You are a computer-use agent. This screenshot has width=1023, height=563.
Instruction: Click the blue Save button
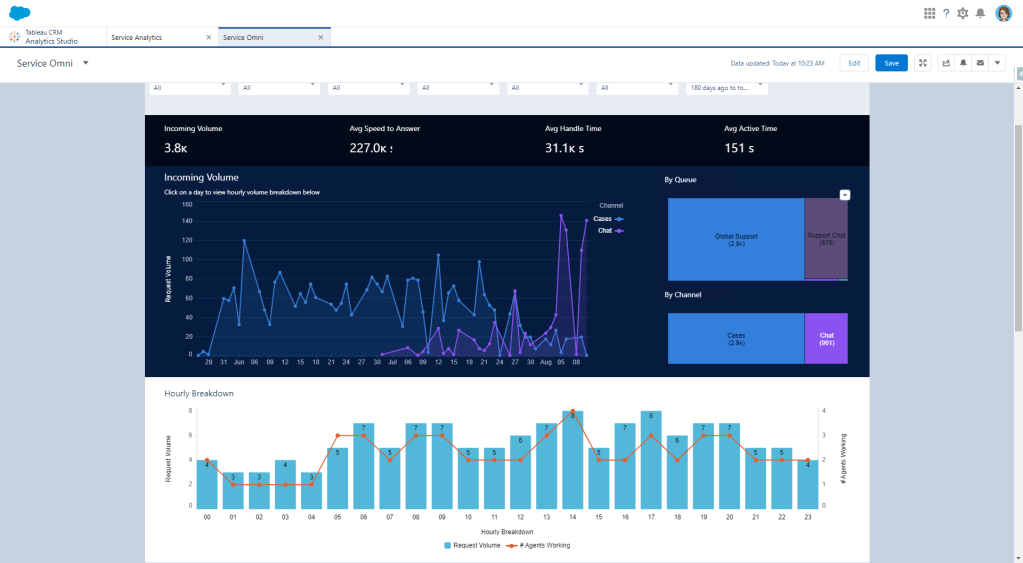pos(891,63)
